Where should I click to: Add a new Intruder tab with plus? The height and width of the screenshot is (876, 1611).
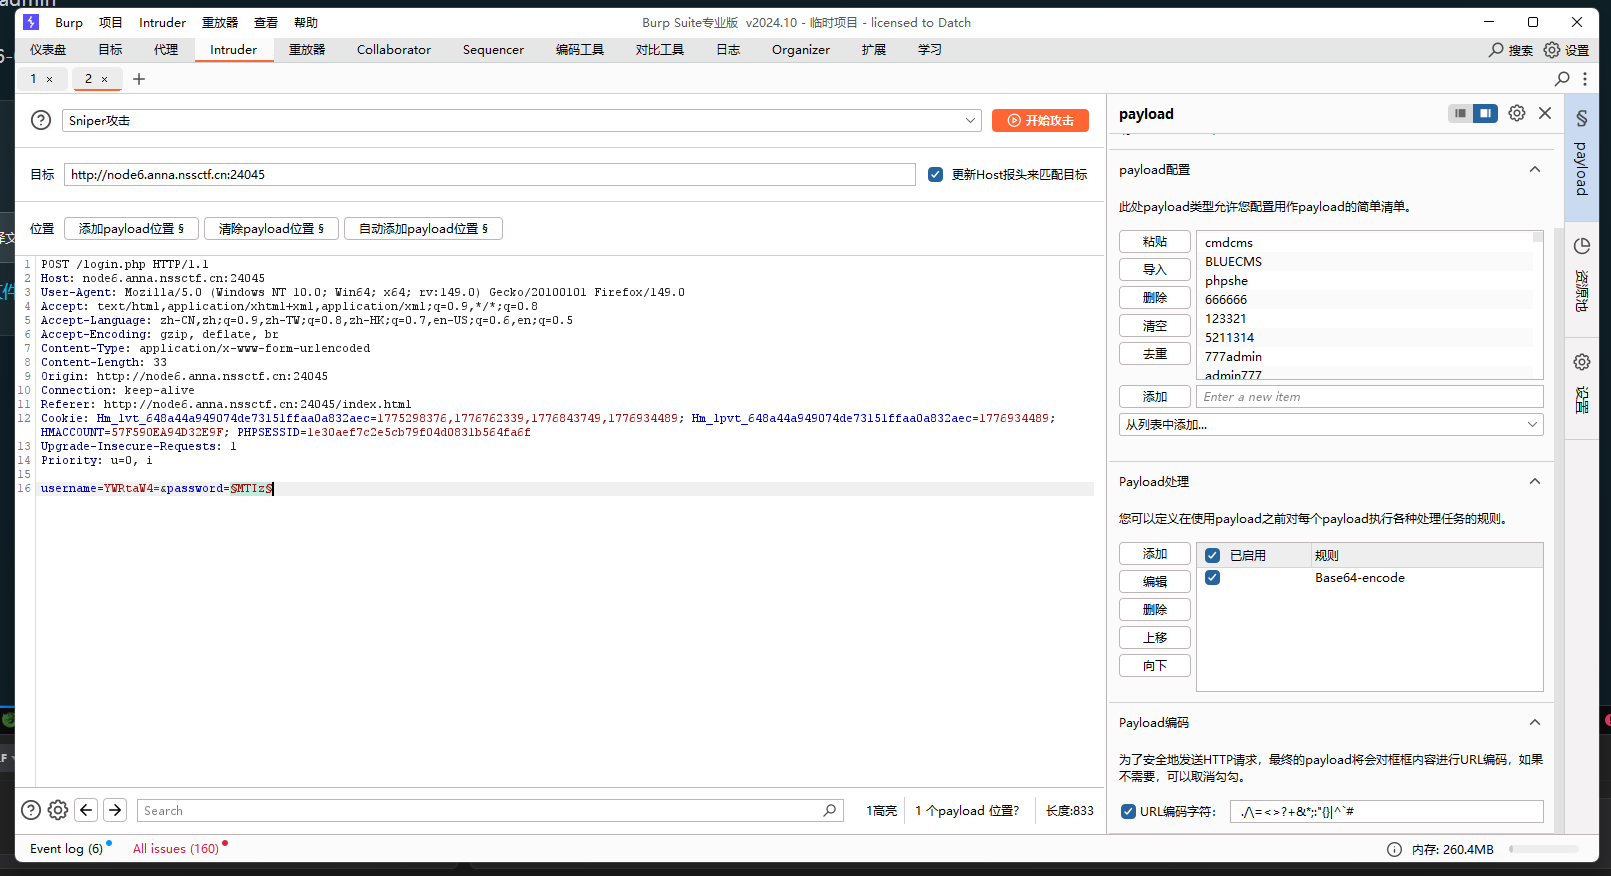[x=139, y=79]
